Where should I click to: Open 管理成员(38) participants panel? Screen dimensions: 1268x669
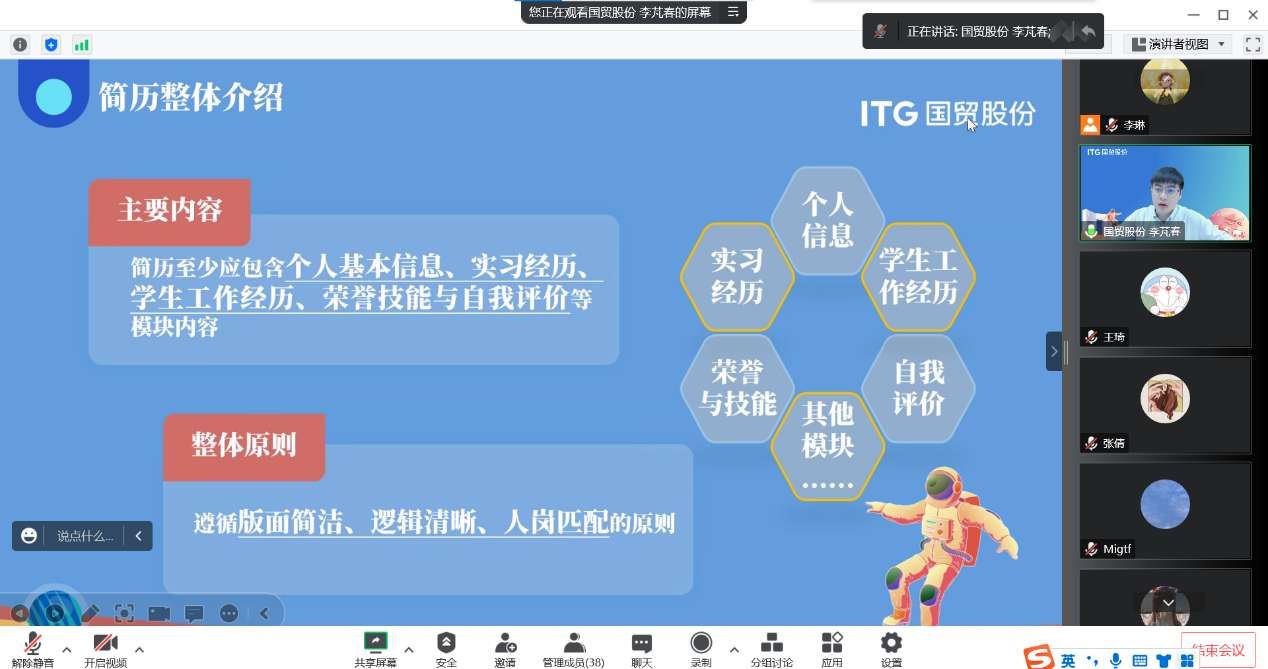coord(573,650)
